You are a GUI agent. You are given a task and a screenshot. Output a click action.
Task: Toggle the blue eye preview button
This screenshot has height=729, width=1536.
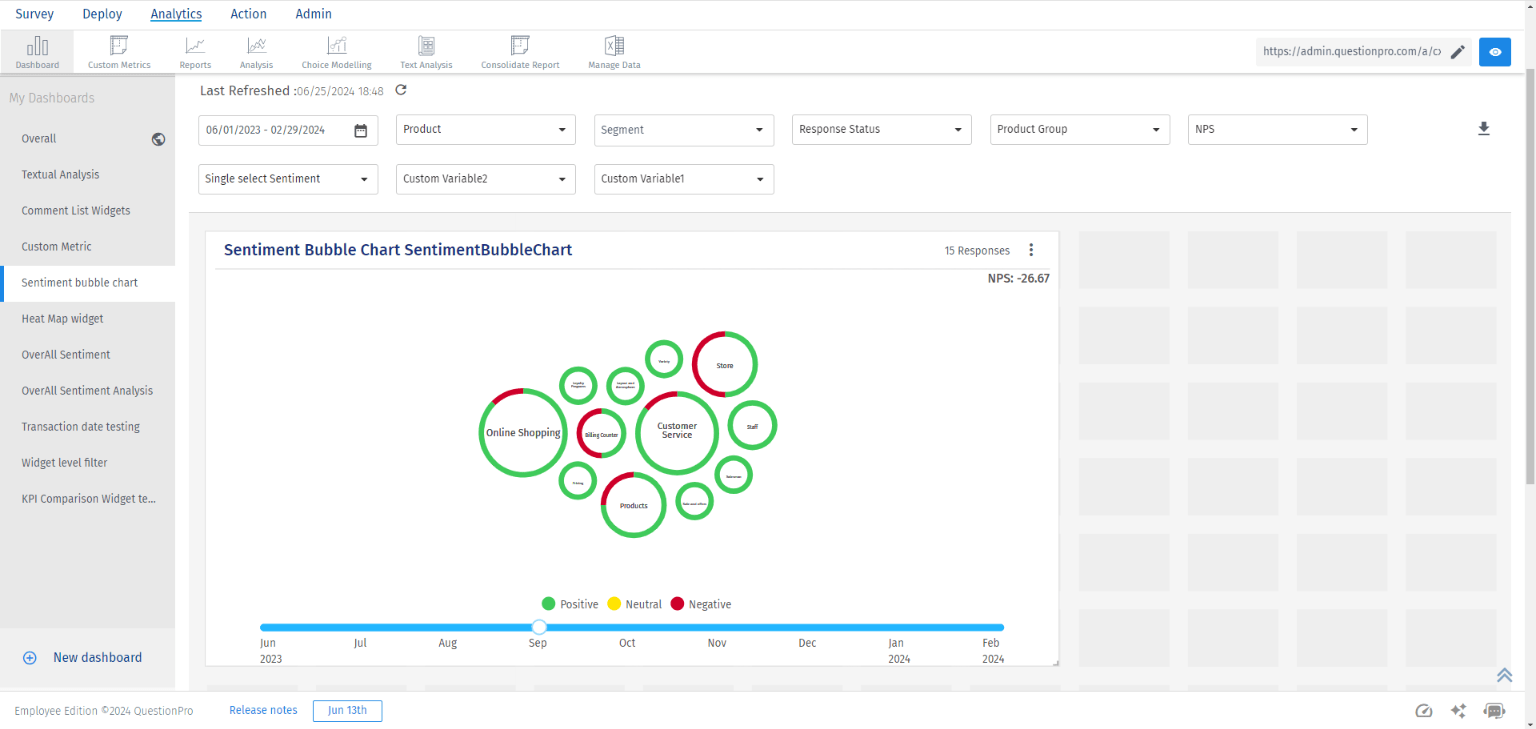(x=1495, y=52)
